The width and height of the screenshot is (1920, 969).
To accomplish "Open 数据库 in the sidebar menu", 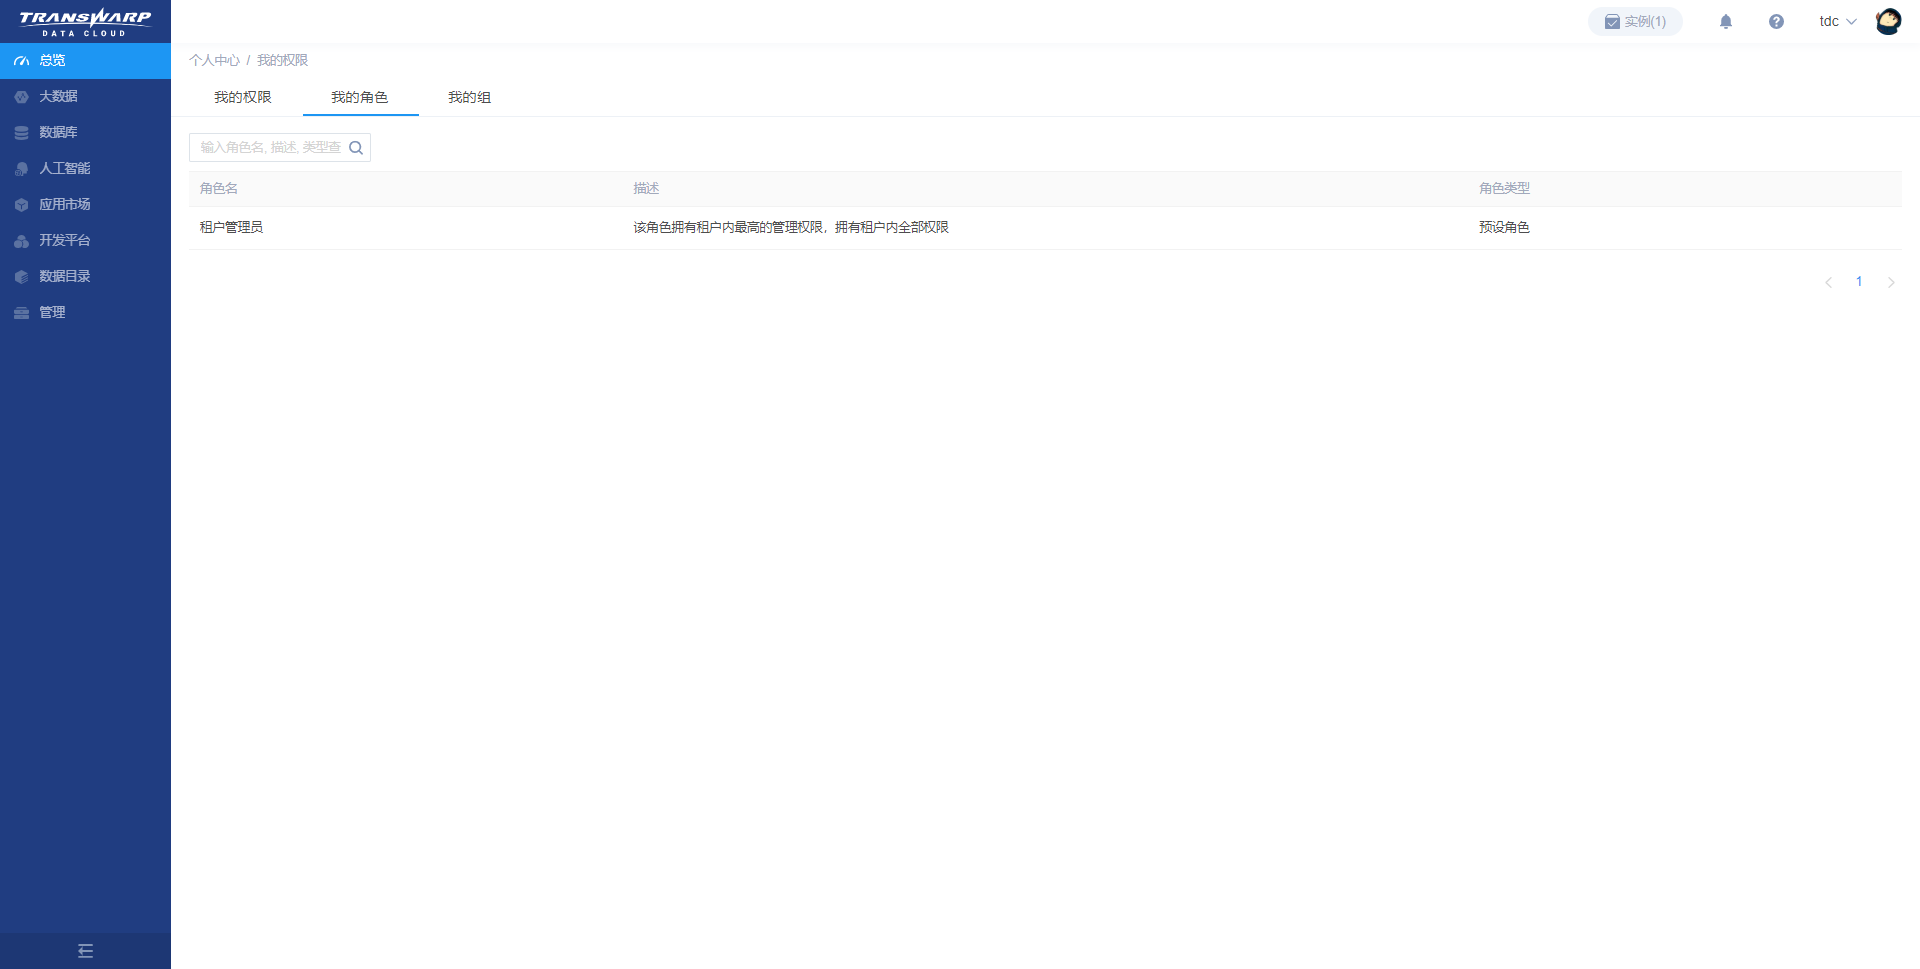I will pos(85,133).
